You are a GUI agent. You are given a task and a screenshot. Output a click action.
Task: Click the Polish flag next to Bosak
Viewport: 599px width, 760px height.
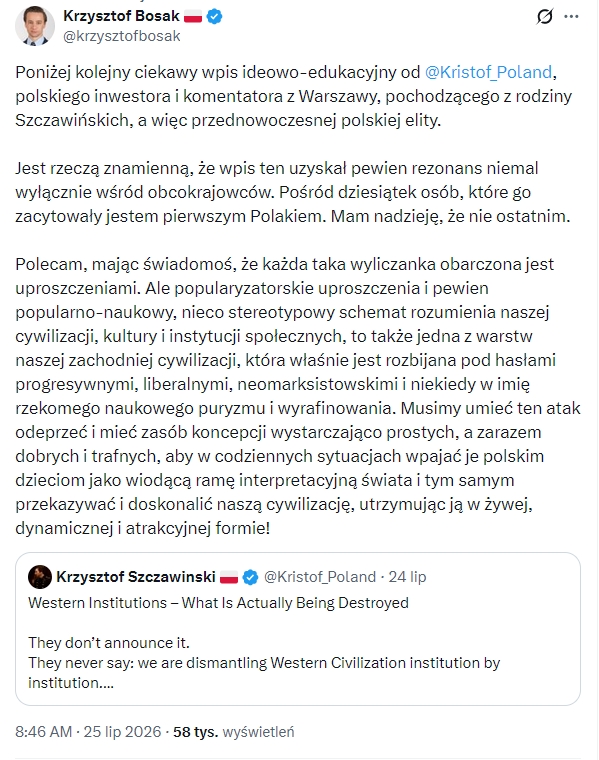pyautogui.click(x=192, y=16)
